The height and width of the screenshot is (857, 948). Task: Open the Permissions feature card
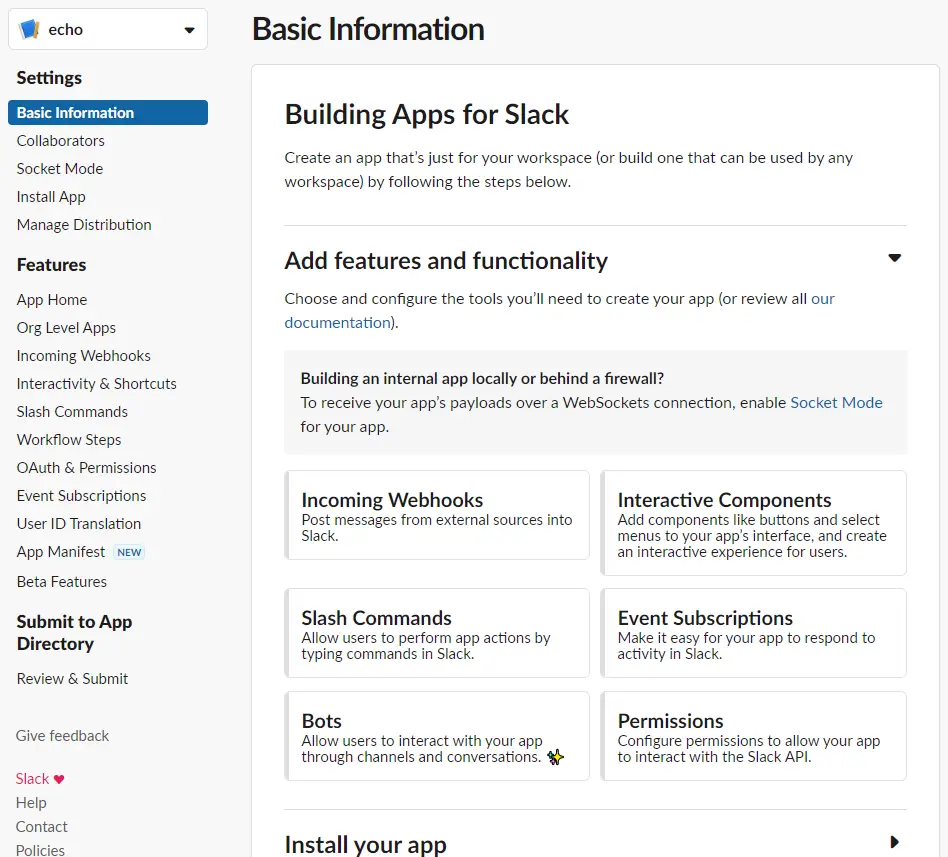753,736
